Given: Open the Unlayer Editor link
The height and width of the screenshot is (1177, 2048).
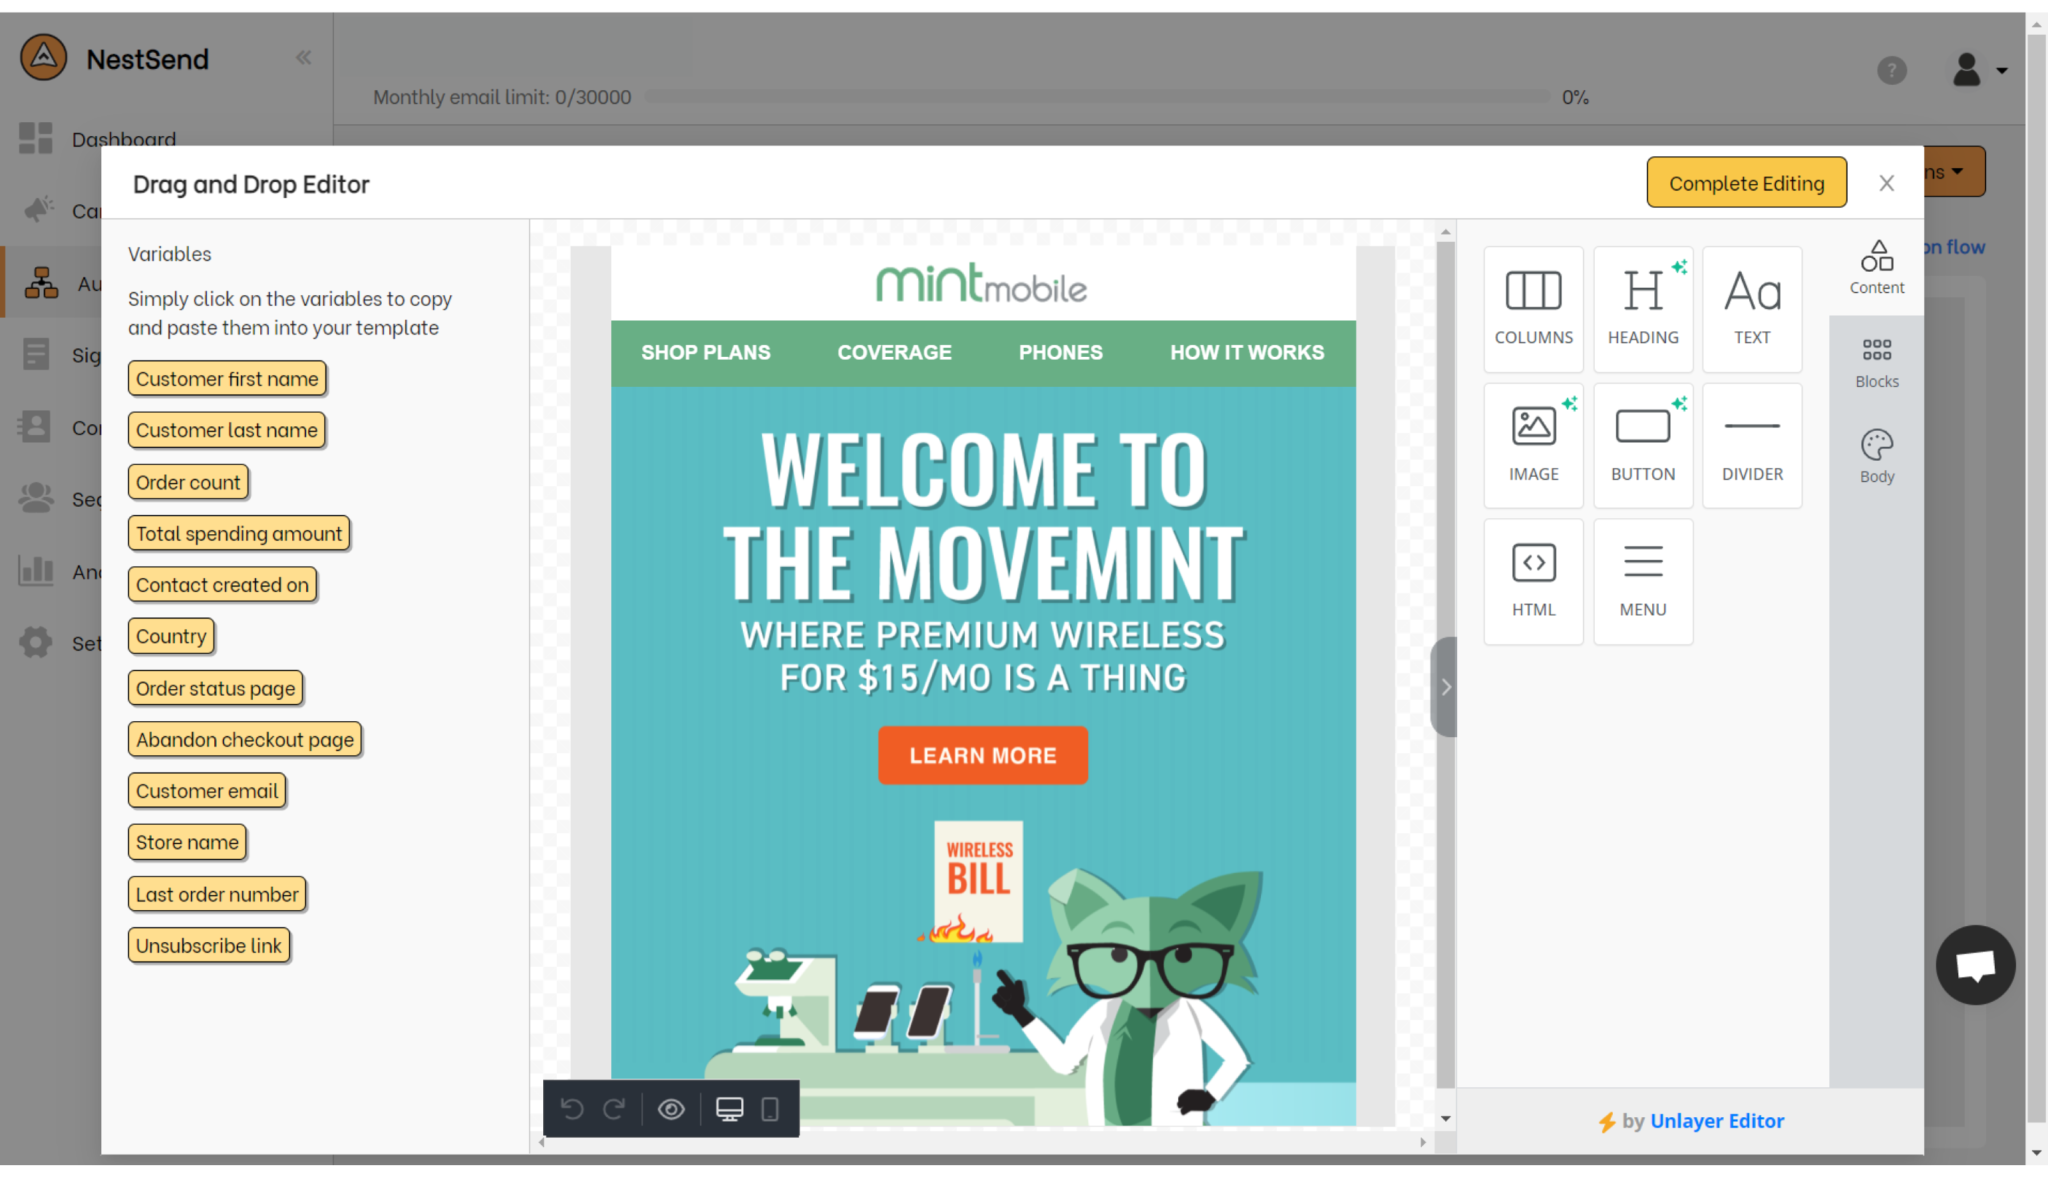Looking at the screenshot, I should tap(1717, 1120).
